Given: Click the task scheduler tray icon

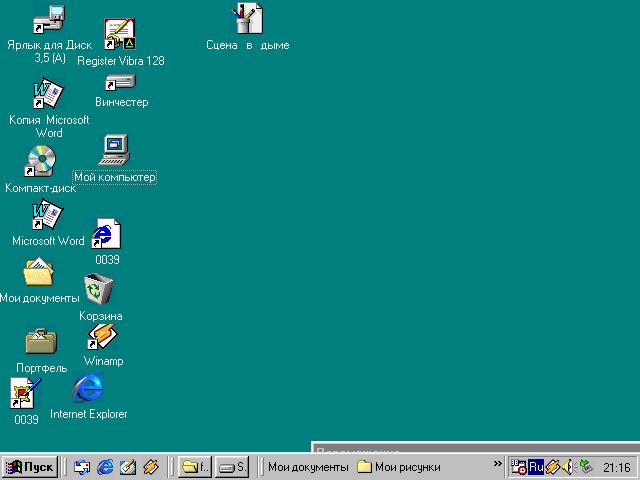Looking at the screenshot, I should (518, 467).
